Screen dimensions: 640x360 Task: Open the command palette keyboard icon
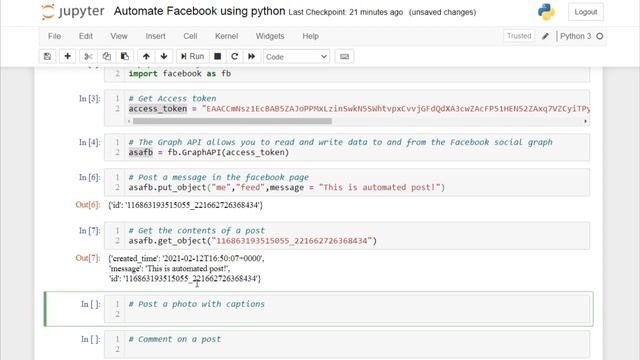tap(344, 56)
